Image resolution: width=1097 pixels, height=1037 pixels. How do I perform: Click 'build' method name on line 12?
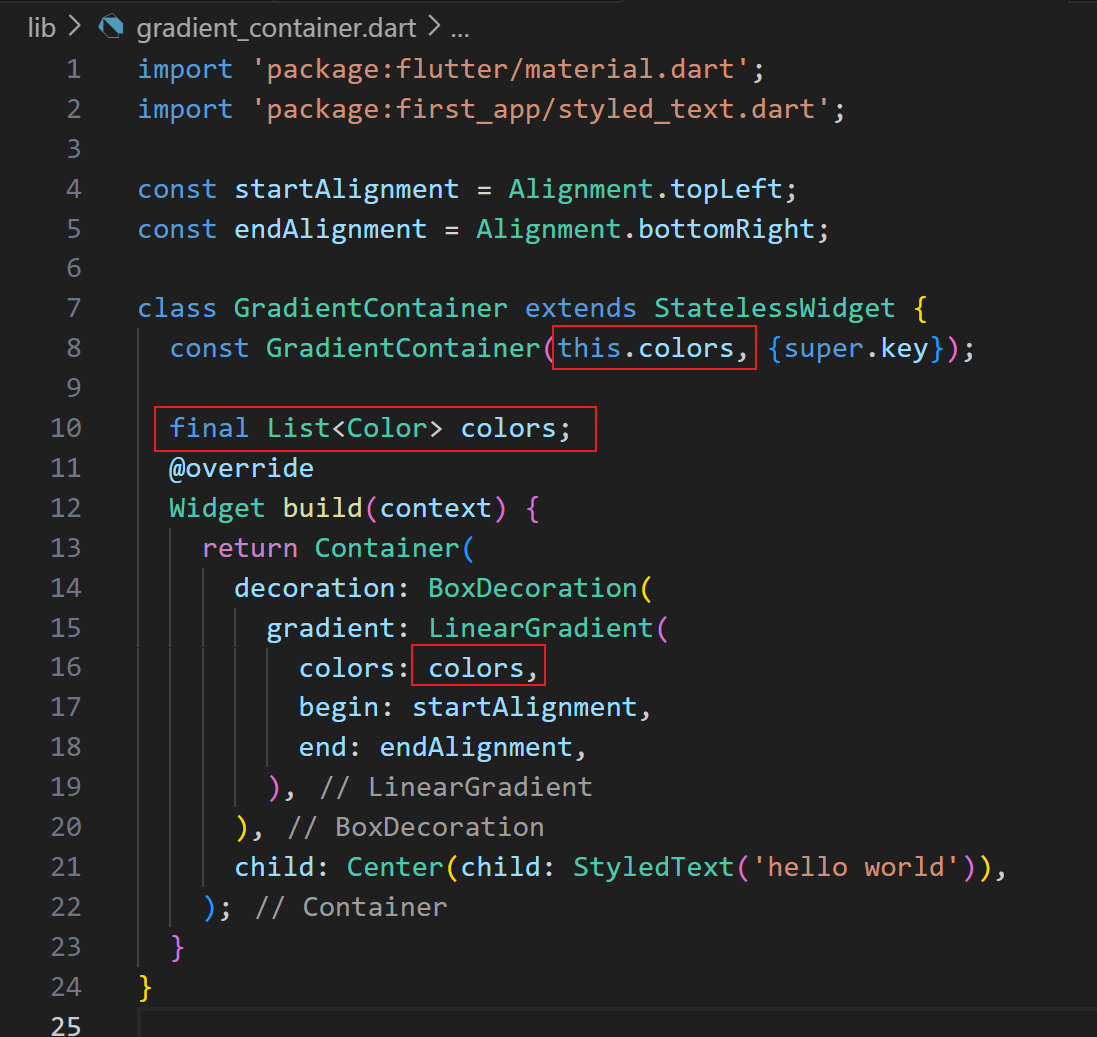click(x=323, y=508)
